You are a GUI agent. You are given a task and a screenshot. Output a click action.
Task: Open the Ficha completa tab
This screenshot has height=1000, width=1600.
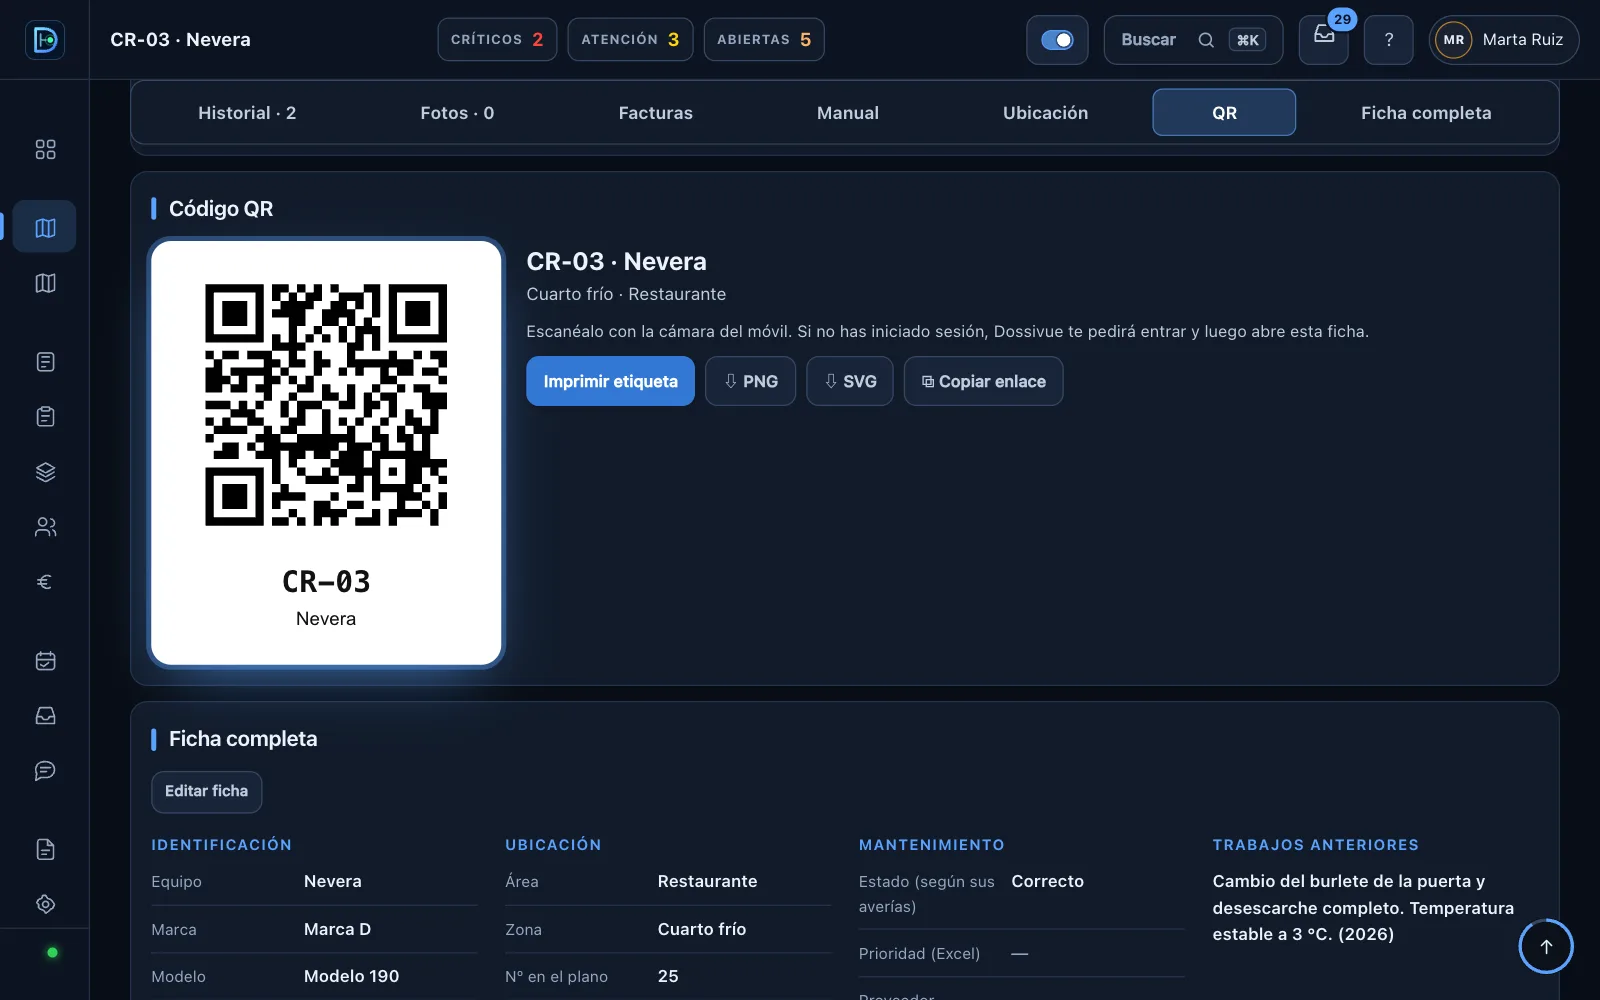click(x=1426, y=113)
